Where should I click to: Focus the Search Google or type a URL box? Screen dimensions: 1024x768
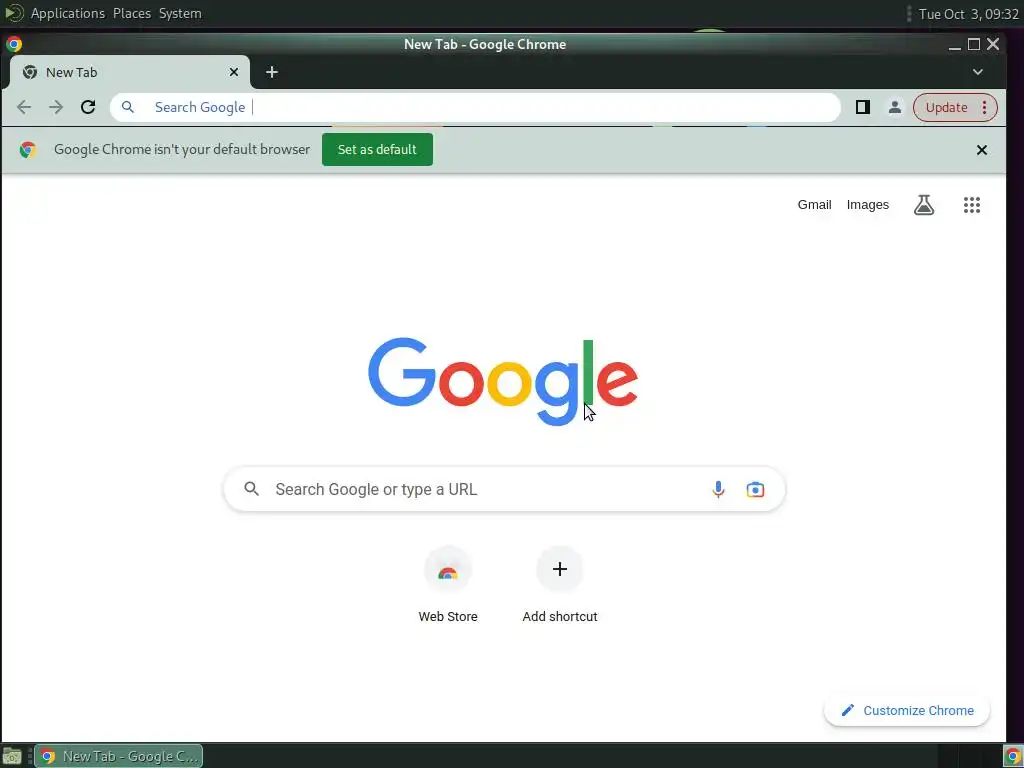504,489
